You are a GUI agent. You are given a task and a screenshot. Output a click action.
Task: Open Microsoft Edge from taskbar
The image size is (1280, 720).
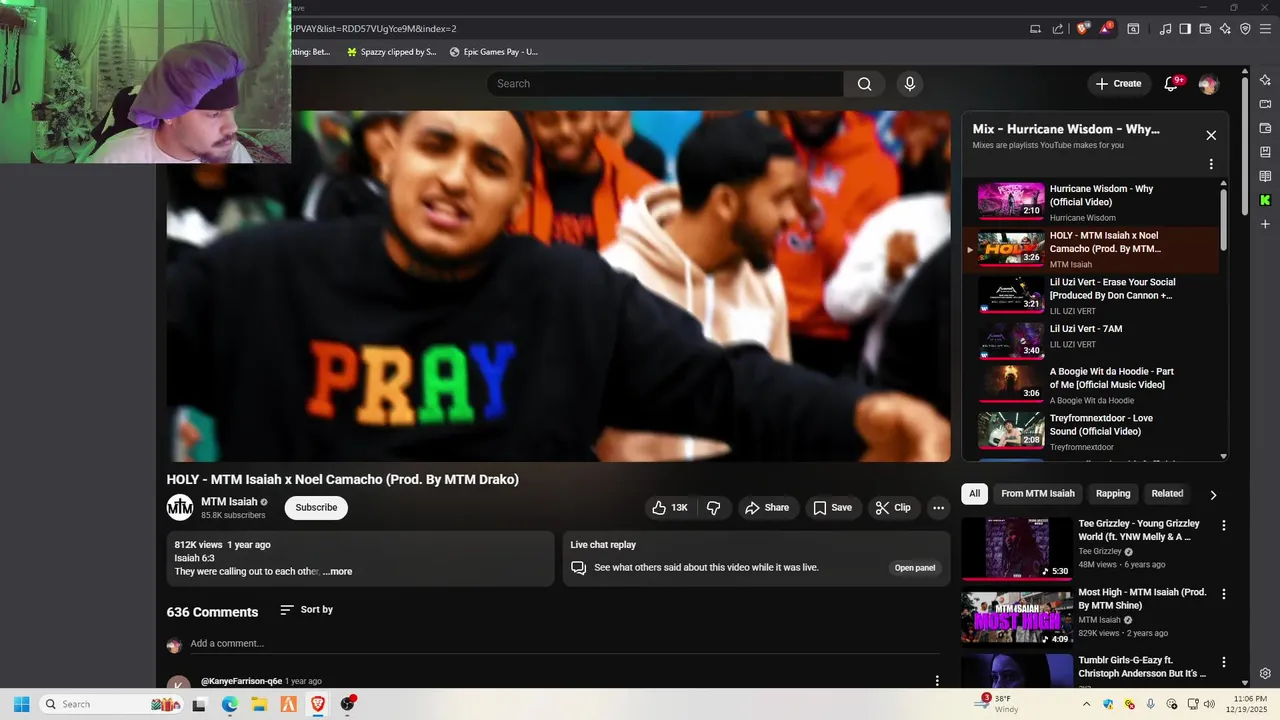229,704
